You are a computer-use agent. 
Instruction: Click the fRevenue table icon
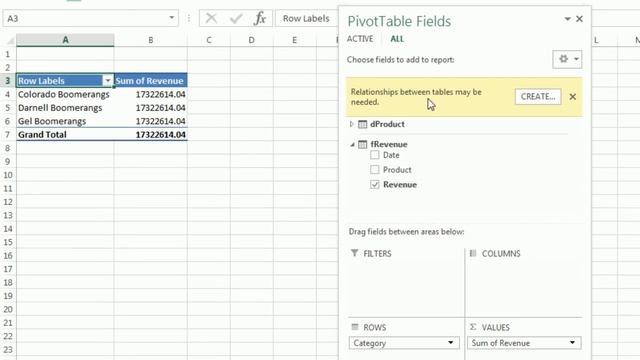[362, 144]
